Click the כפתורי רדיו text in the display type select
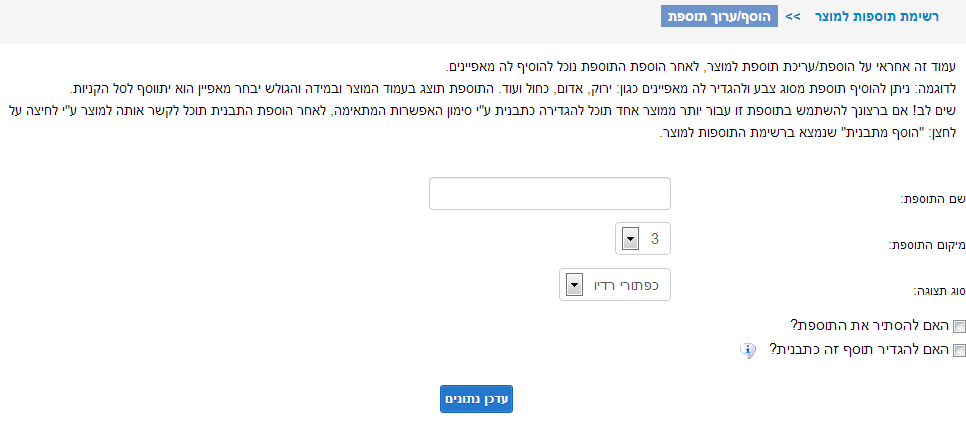Screen dimensions: 966x427 tap(625, 285)
